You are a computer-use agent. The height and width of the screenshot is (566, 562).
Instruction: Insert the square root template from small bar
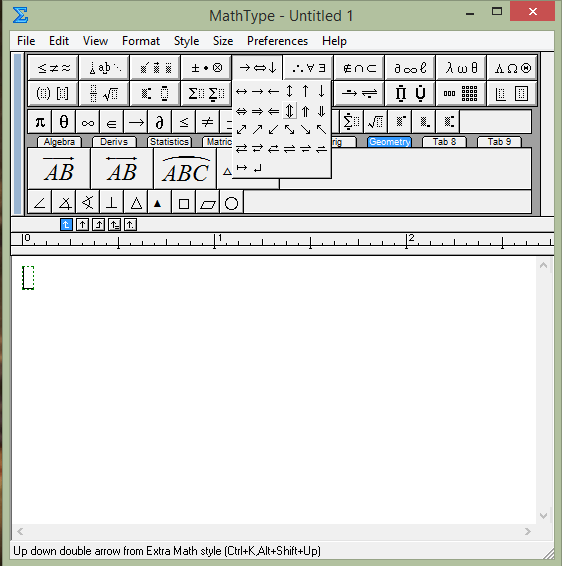pyautogui.click(x=375, y=122)
